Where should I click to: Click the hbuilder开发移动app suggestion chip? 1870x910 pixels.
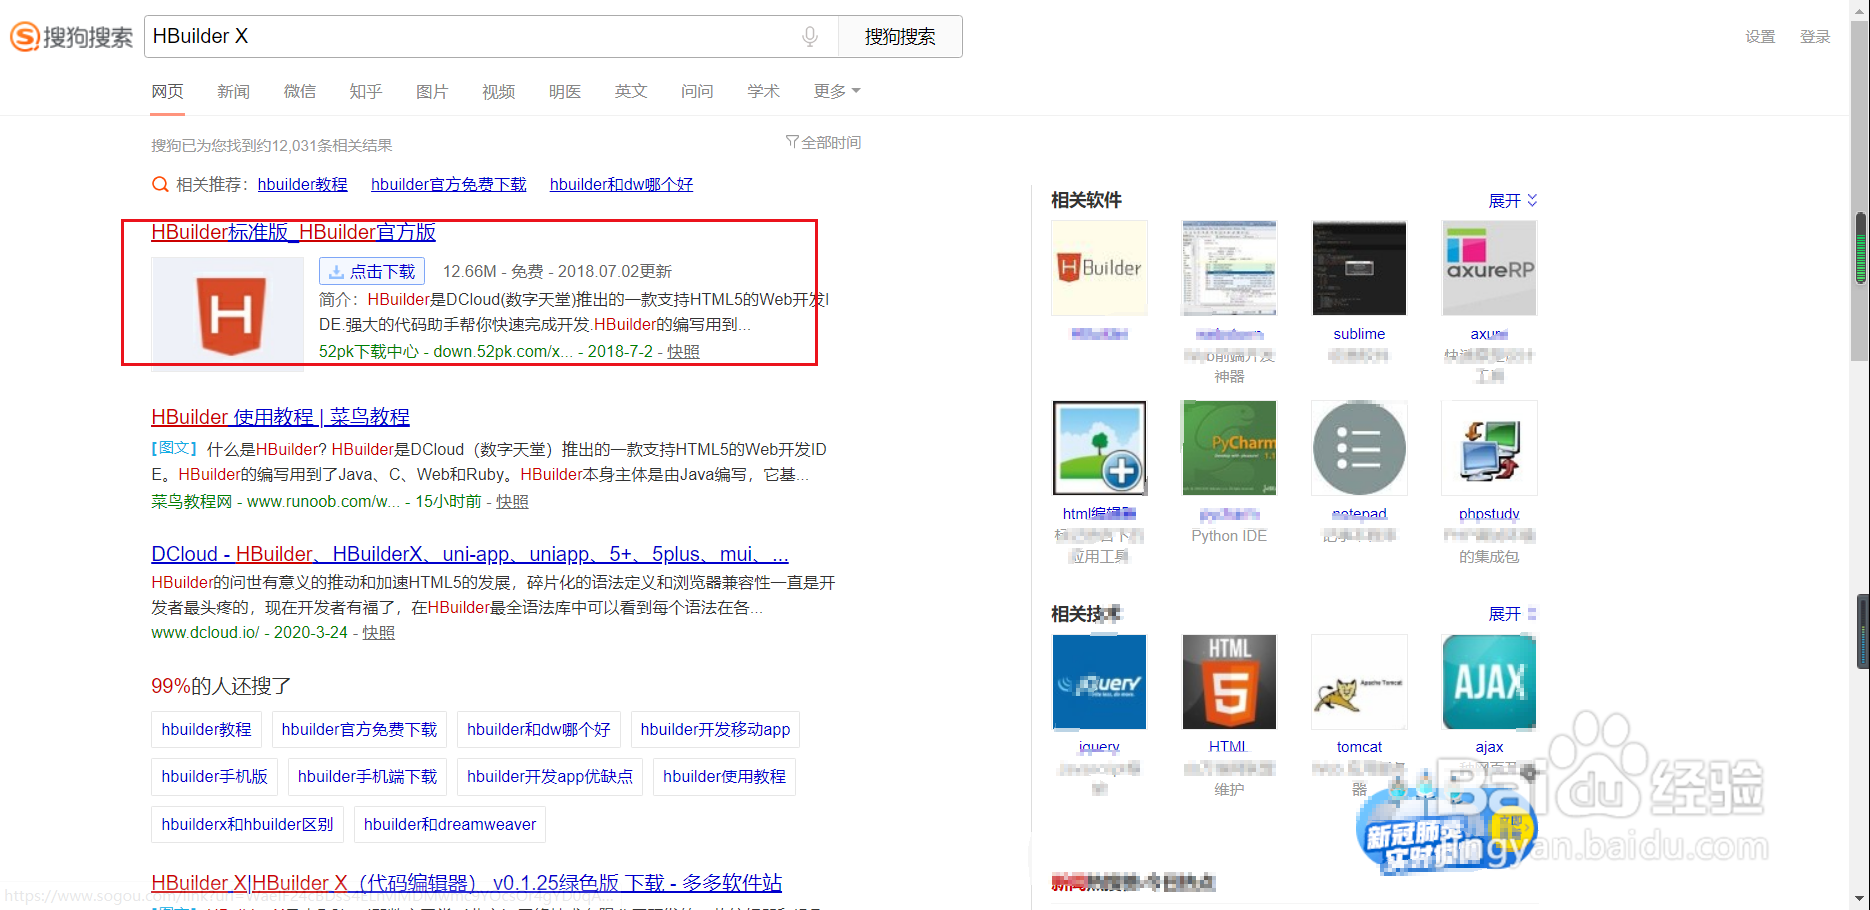pyautogui.click(x=715, y=730)
